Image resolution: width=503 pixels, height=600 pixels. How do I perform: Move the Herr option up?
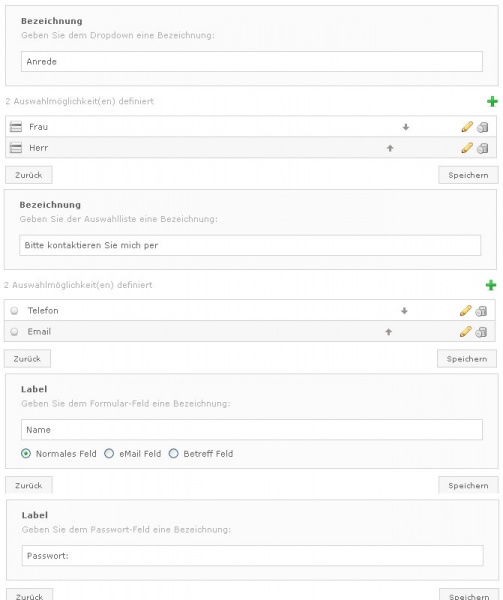point(390,148)
